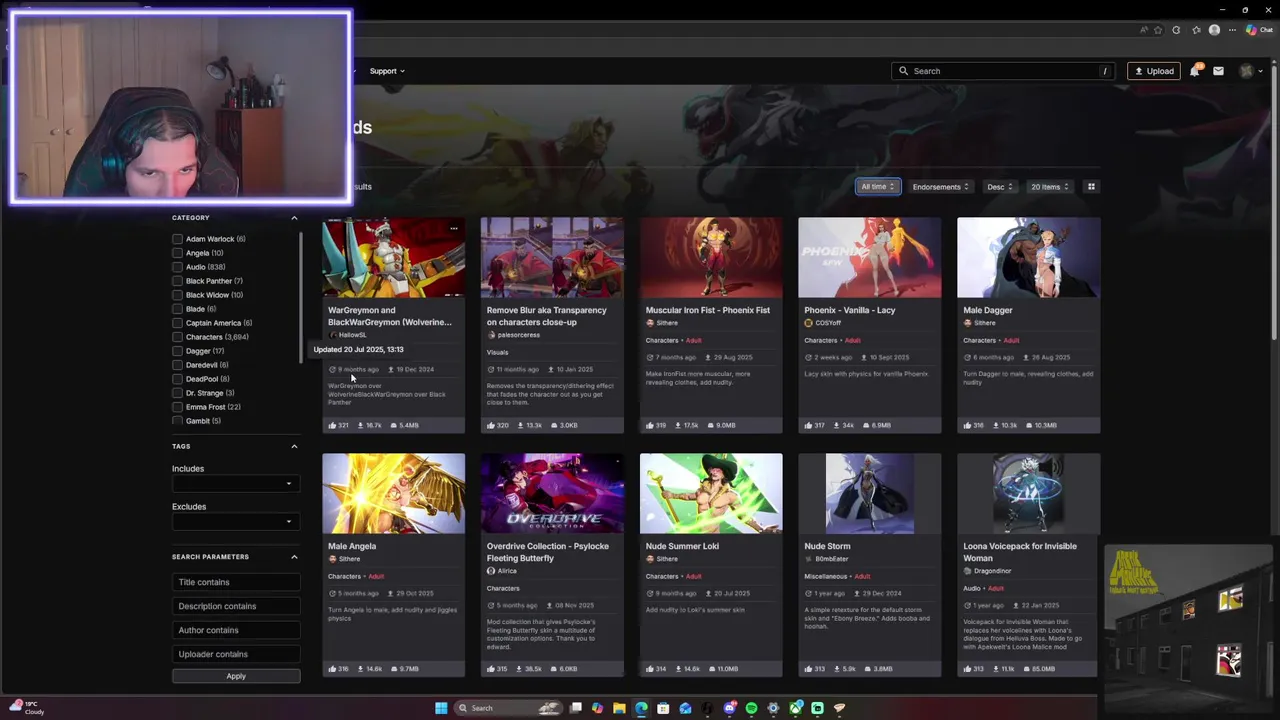Open the WarGreymon card three-dot menu
This screenshot has height=720, width=1280.
click(x=453, y=228)
